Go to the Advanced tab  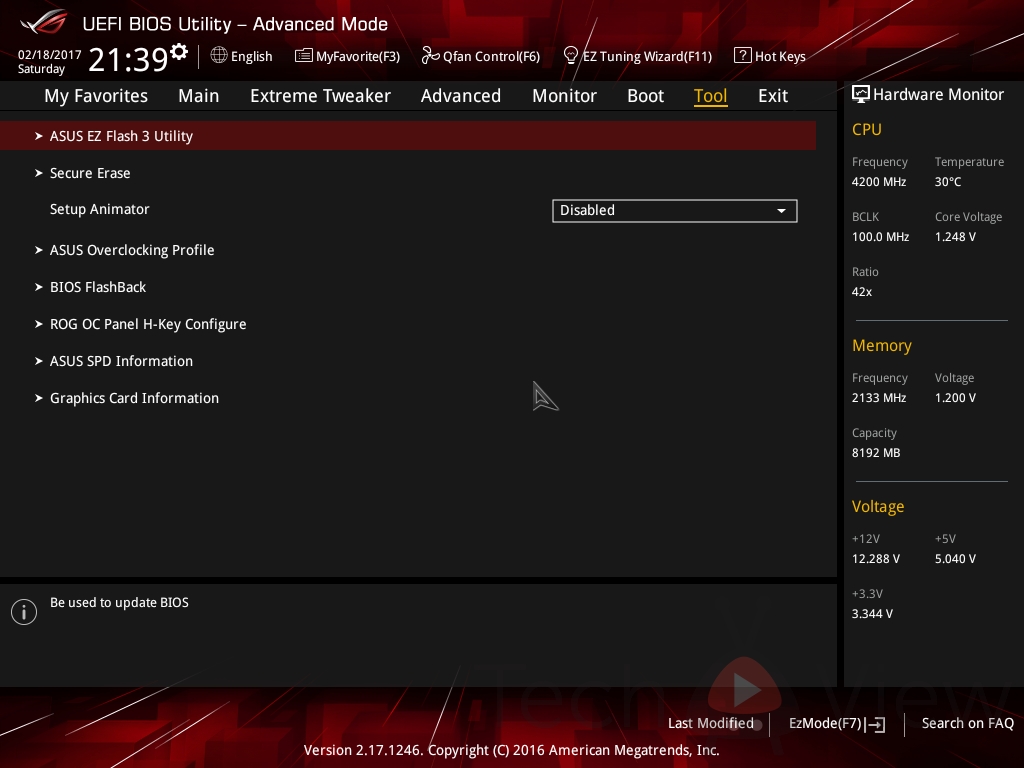click(x=461, y=96)
